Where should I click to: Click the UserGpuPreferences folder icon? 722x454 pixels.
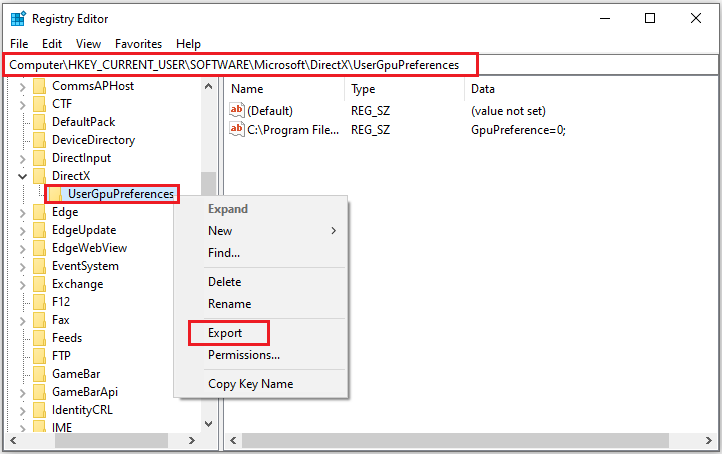[55, 194]
